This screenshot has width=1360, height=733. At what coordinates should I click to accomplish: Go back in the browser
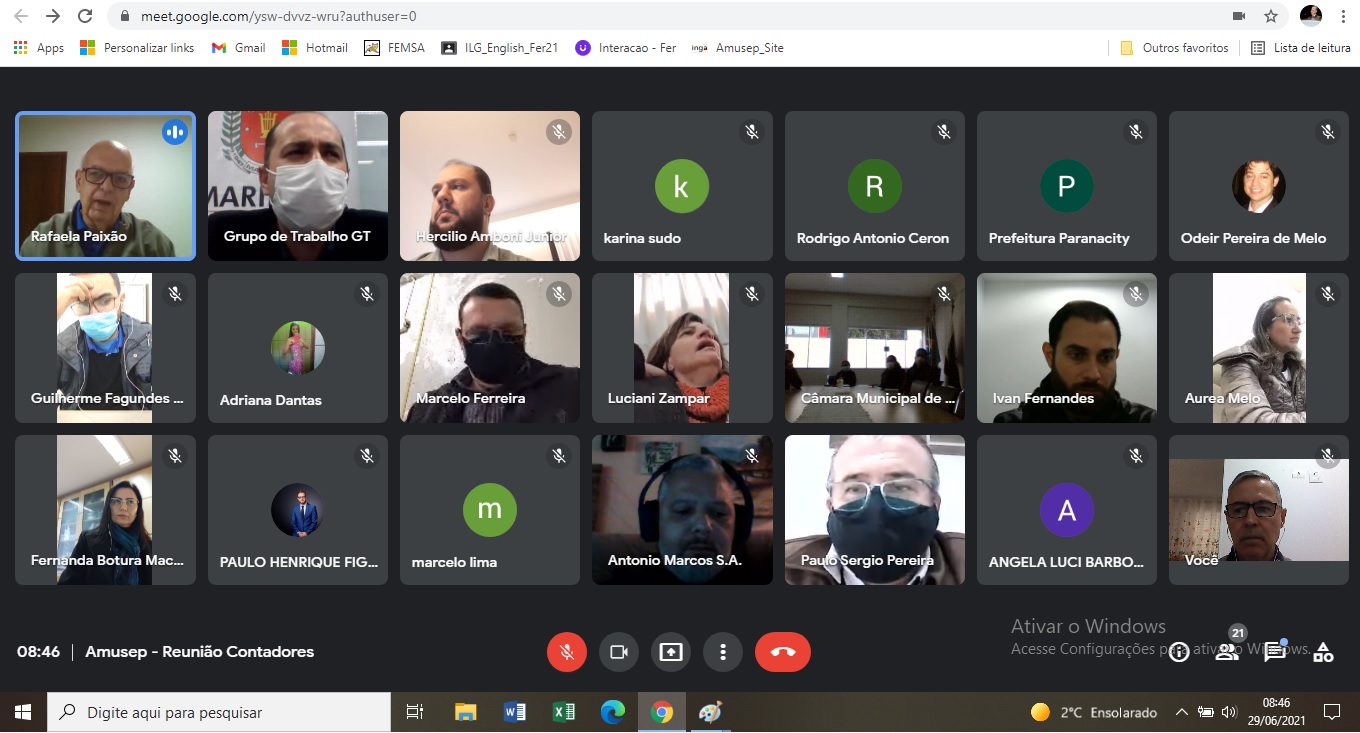(21, 16)
